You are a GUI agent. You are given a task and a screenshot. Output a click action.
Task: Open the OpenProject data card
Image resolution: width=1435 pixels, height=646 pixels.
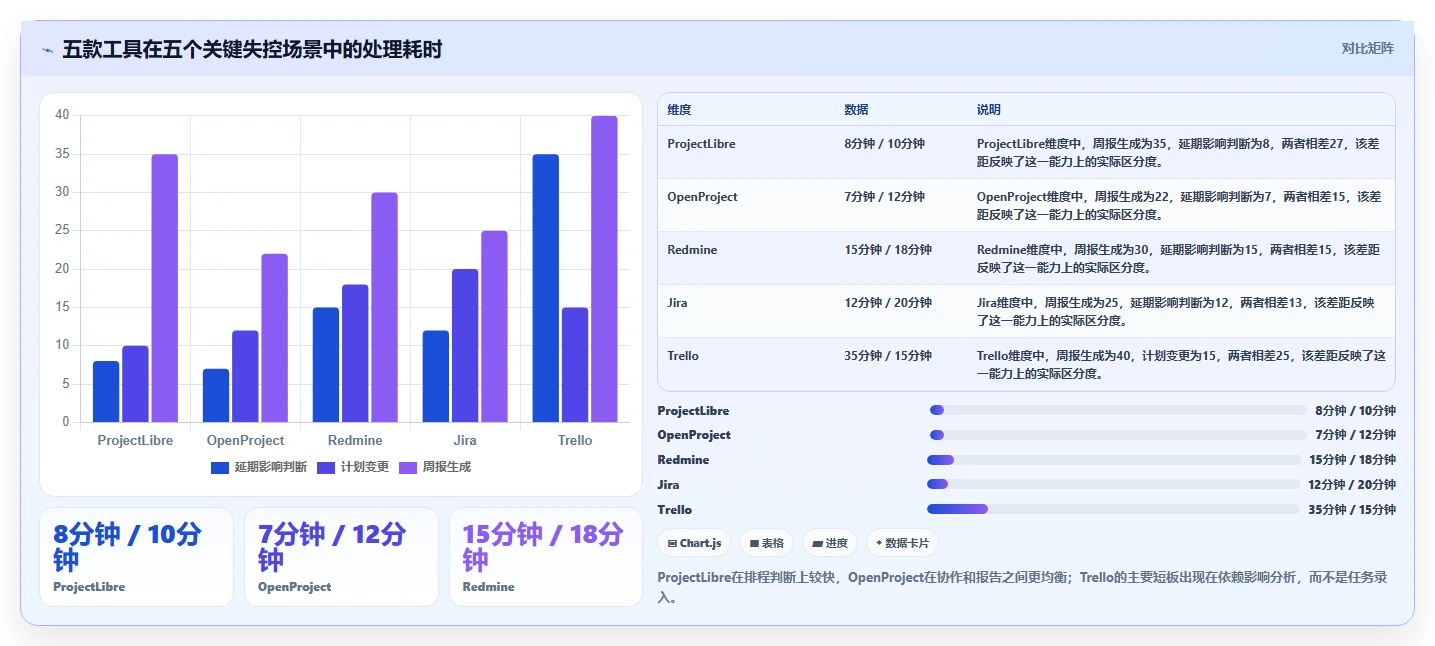tap(341, 557)
